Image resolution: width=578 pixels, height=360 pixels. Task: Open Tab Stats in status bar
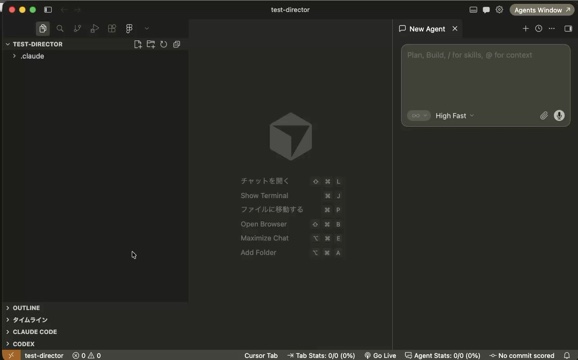(321, 356)
